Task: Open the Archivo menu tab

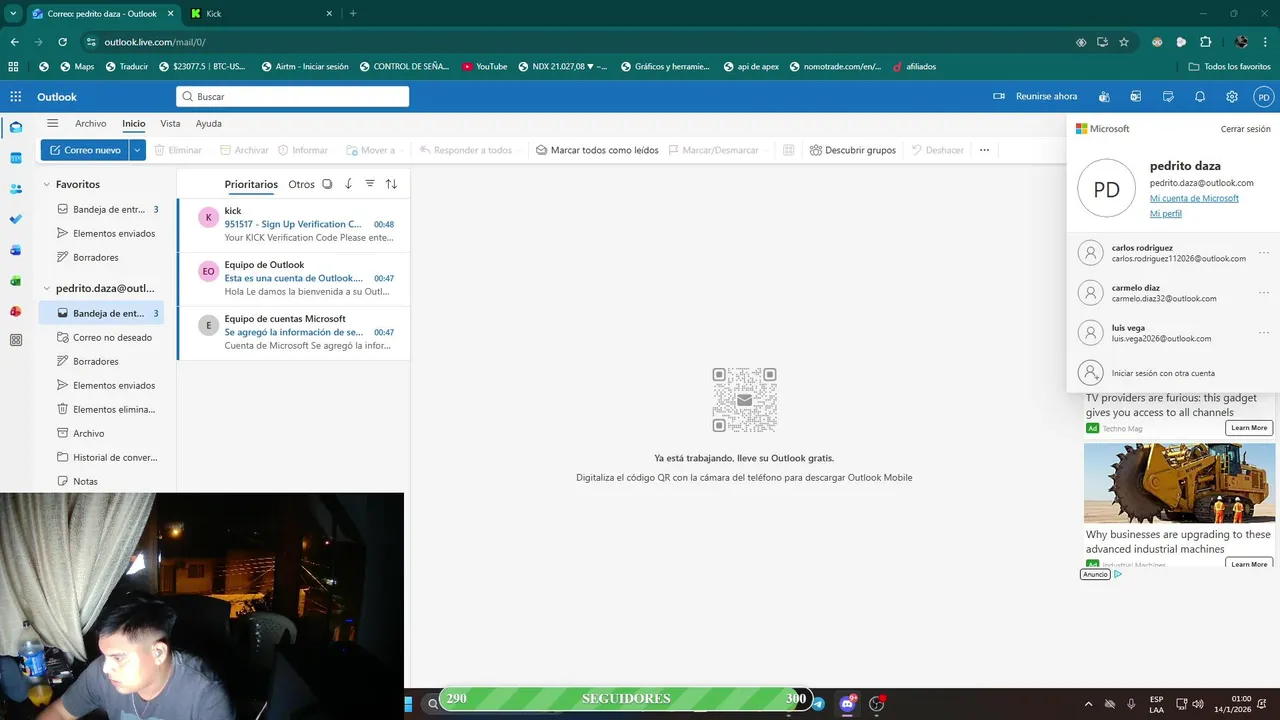Action: (x=90, y=124)
